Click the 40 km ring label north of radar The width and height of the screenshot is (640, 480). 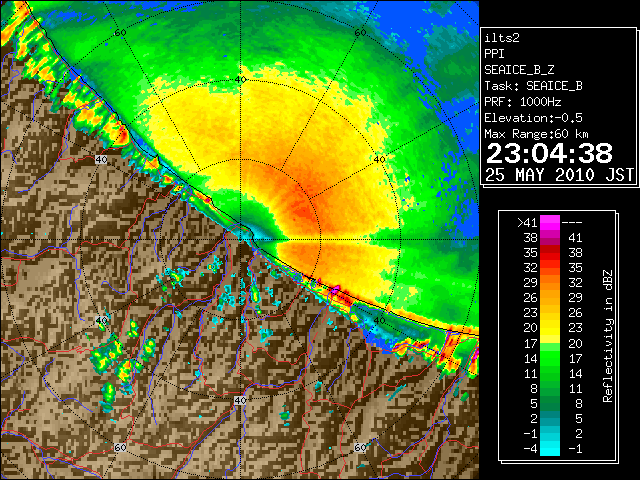pyautogui.click(x=240, y=80)
